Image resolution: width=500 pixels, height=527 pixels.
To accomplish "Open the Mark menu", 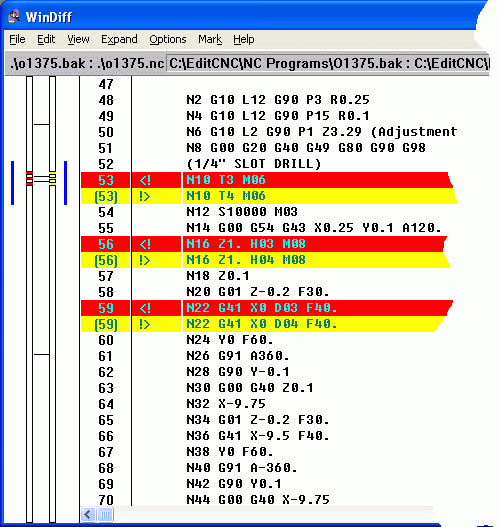I will [210, 39].
